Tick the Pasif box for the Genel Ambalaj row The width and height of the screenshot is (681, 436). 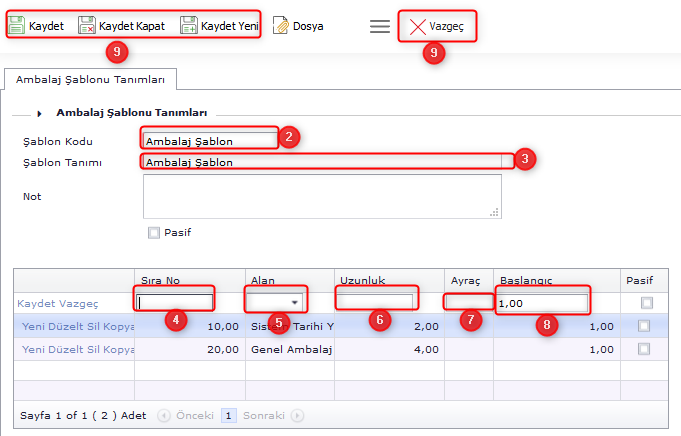[x=644, y=349]
